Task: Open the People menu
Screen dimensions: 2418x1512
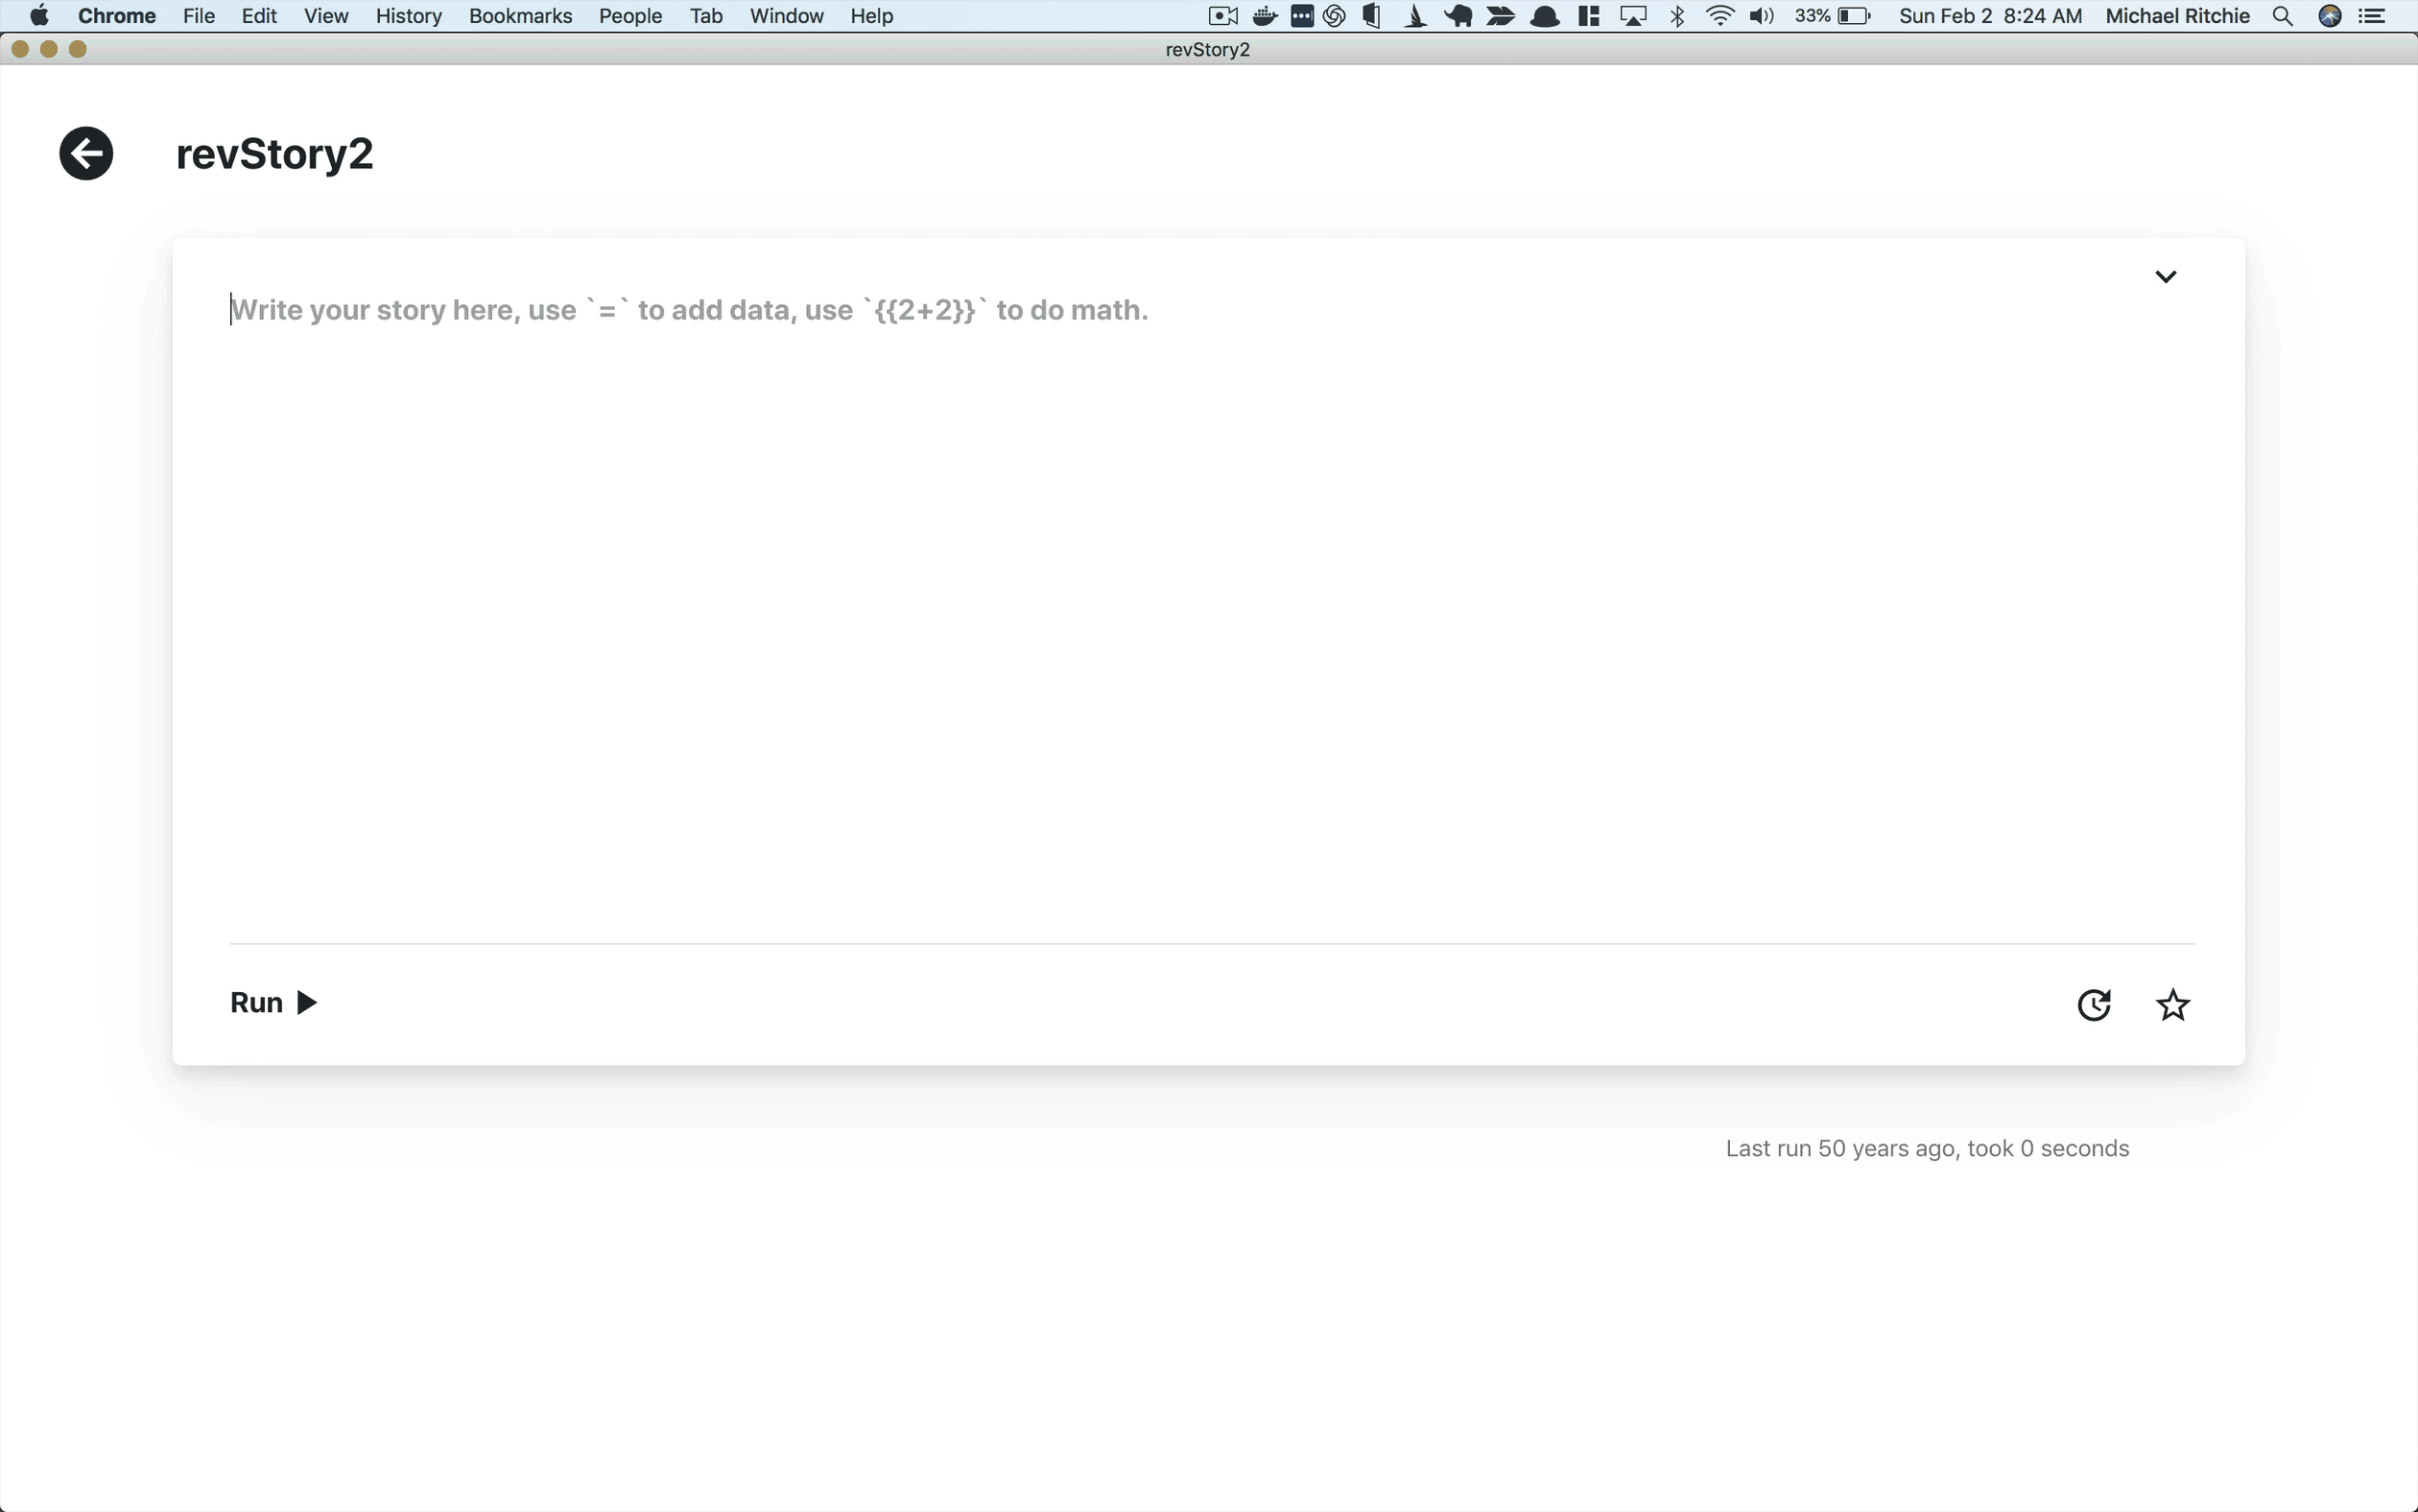Action: click(x=630, y=16)
